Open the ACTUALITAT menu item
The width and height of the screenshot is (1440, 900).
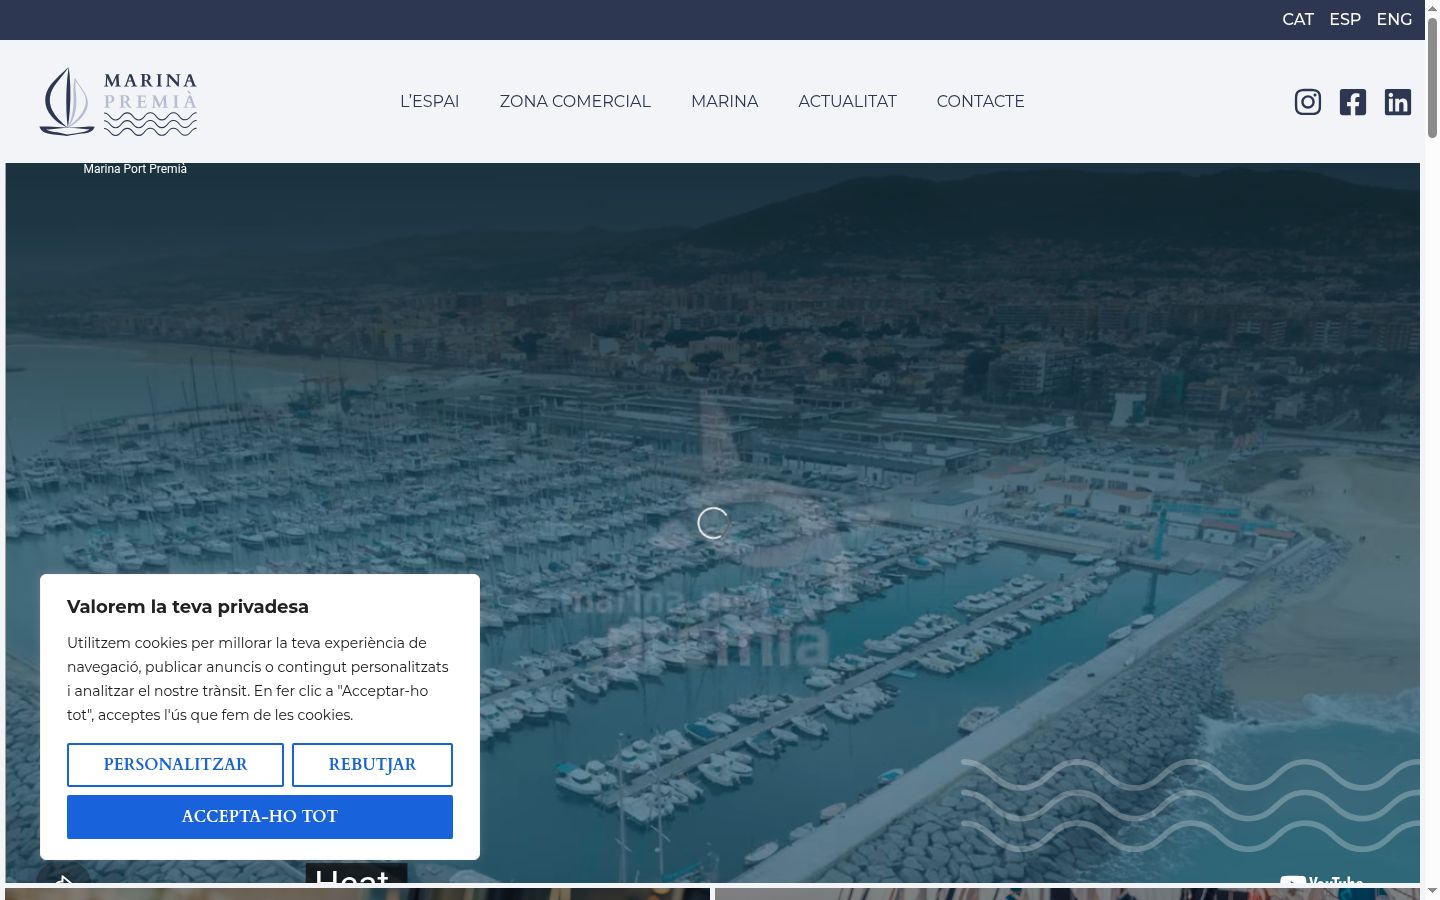point(847,101)
